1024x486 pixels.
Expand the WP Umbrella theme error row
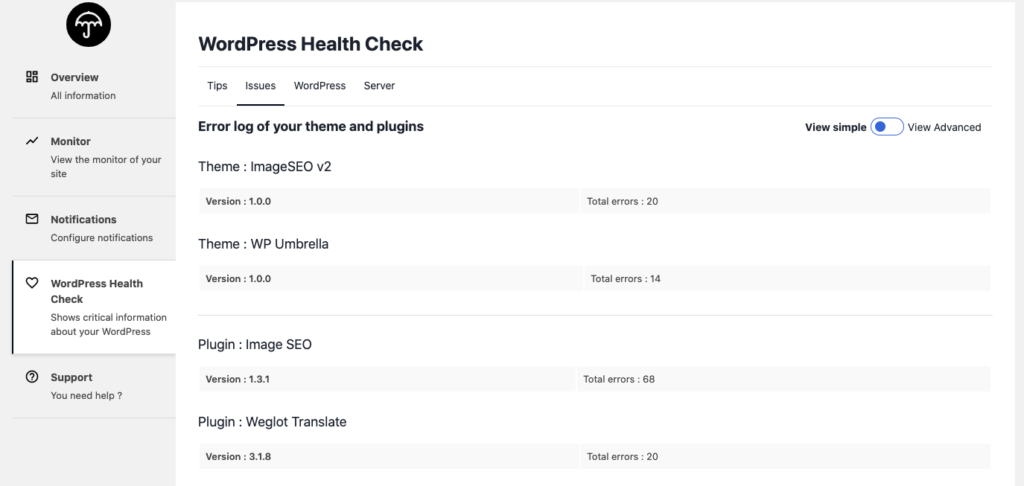click(x=595, y=278)
